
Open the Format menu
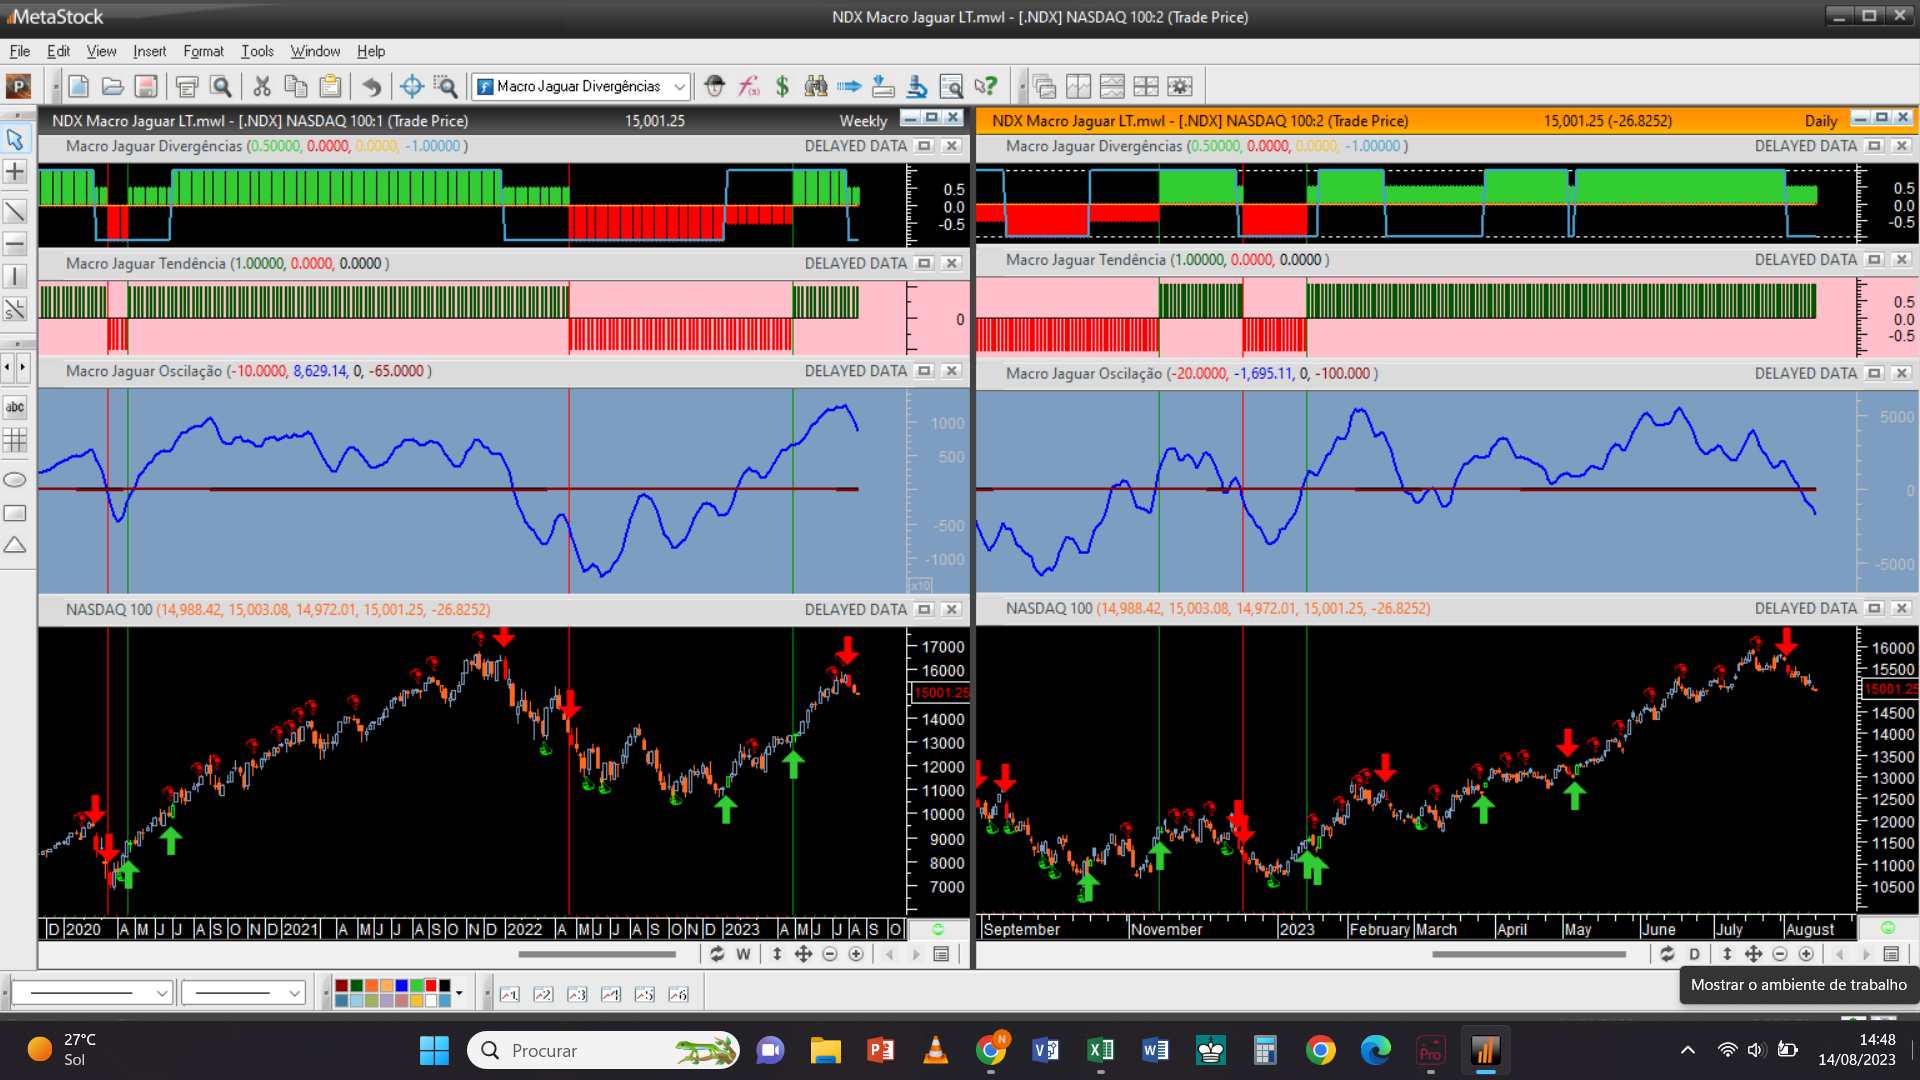coord(203,51)
